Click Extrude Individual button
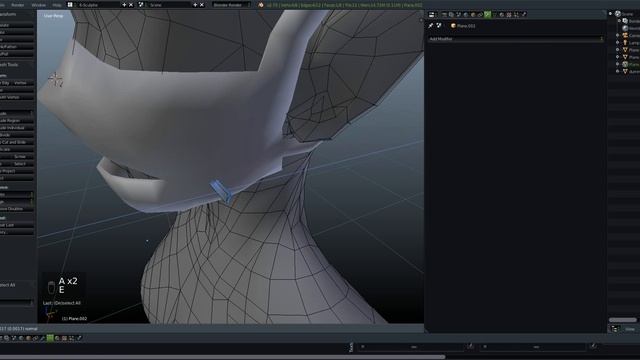The image size is (640, 360). click(16, 128)
